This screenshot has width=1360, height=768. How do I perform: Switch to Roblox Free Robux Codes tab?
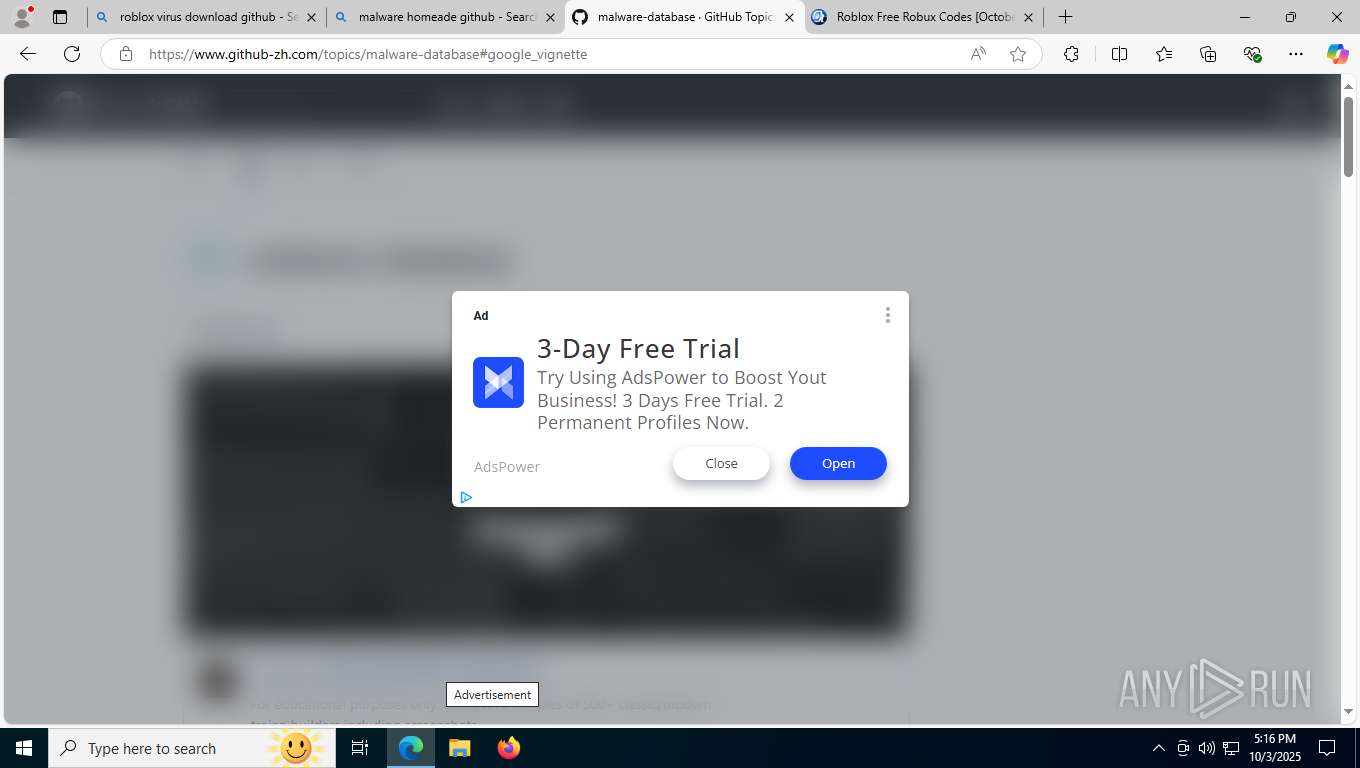(x=923, y=17)
